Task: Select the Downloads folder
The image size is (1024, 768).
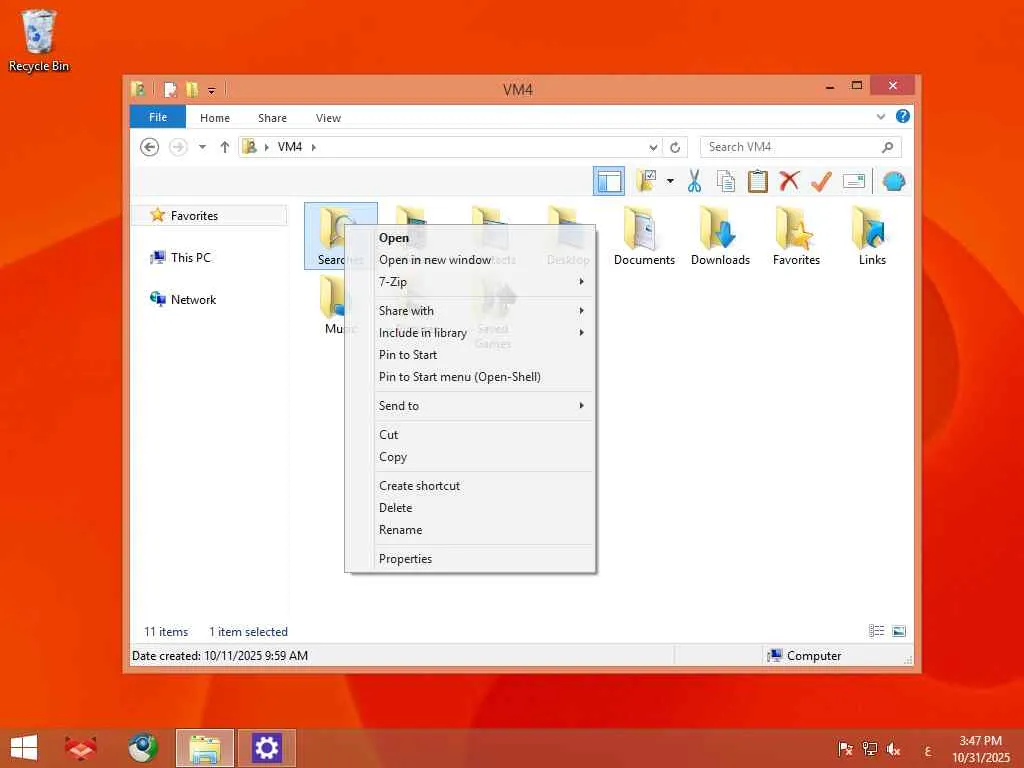Action: [720, 236]
